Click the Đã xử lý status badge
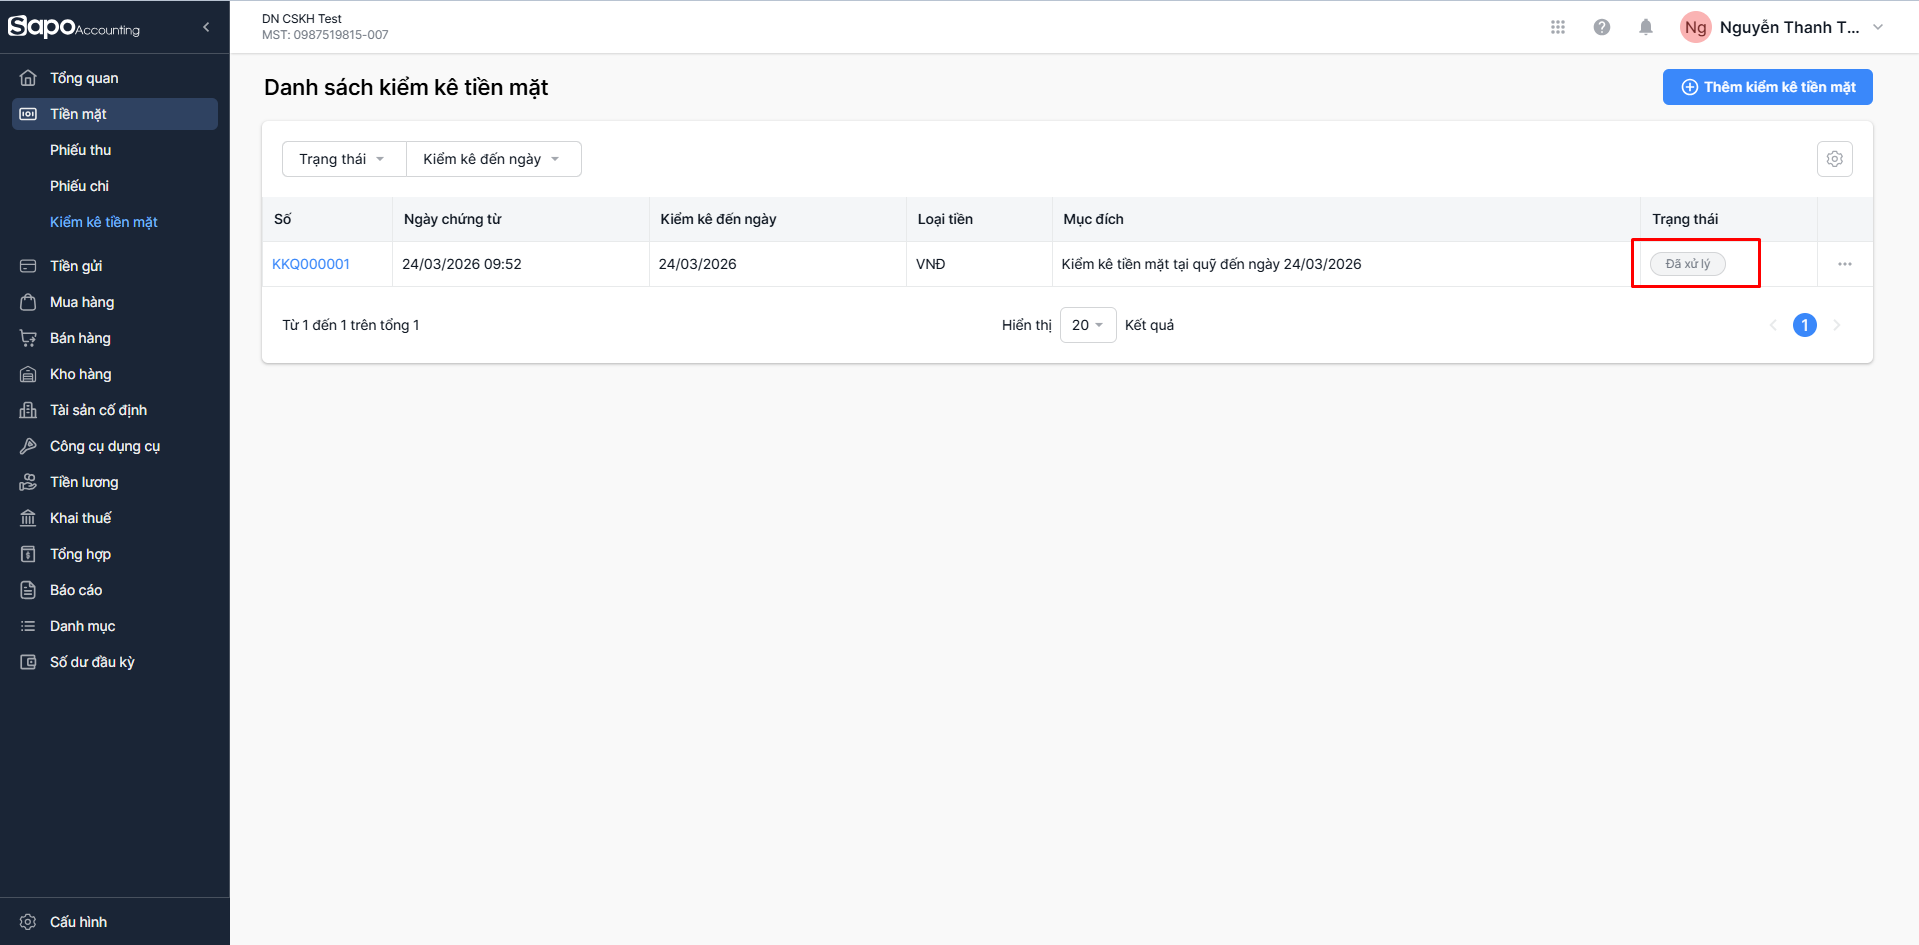This screenshot has height=945, width=1919. point(1687,264)
